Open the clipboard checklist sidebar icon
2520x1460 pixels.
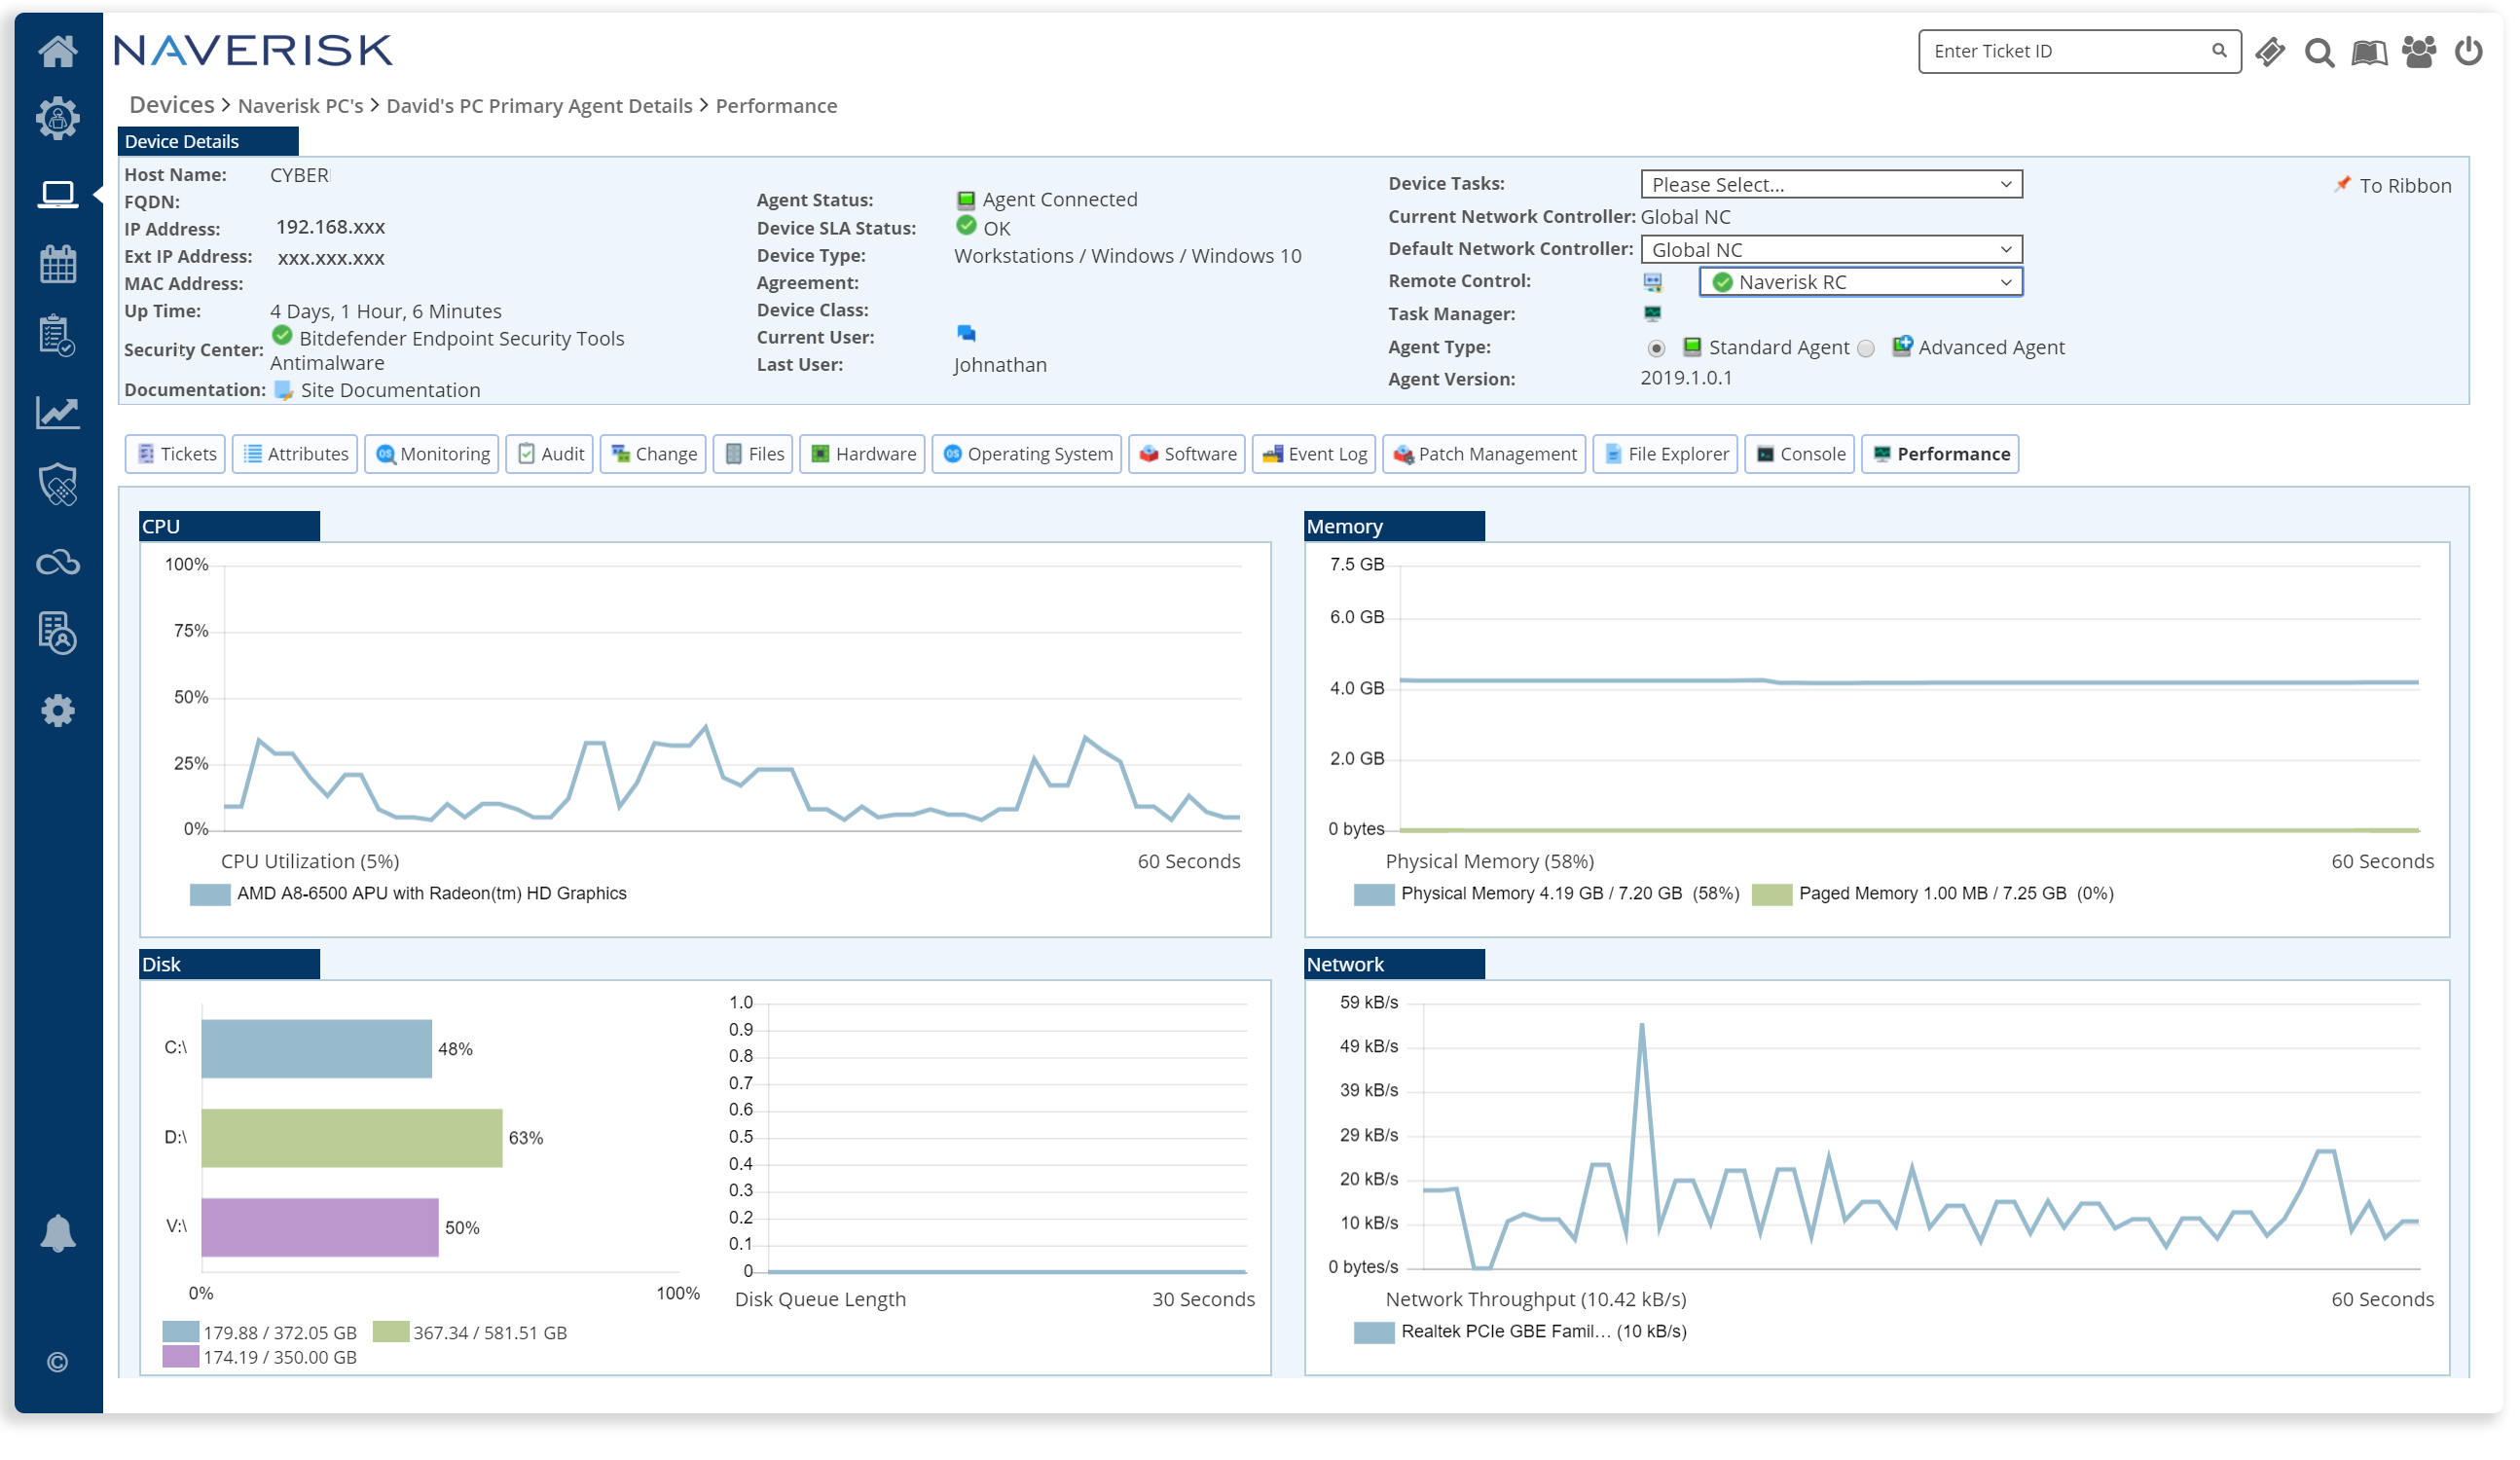(58, 336)
